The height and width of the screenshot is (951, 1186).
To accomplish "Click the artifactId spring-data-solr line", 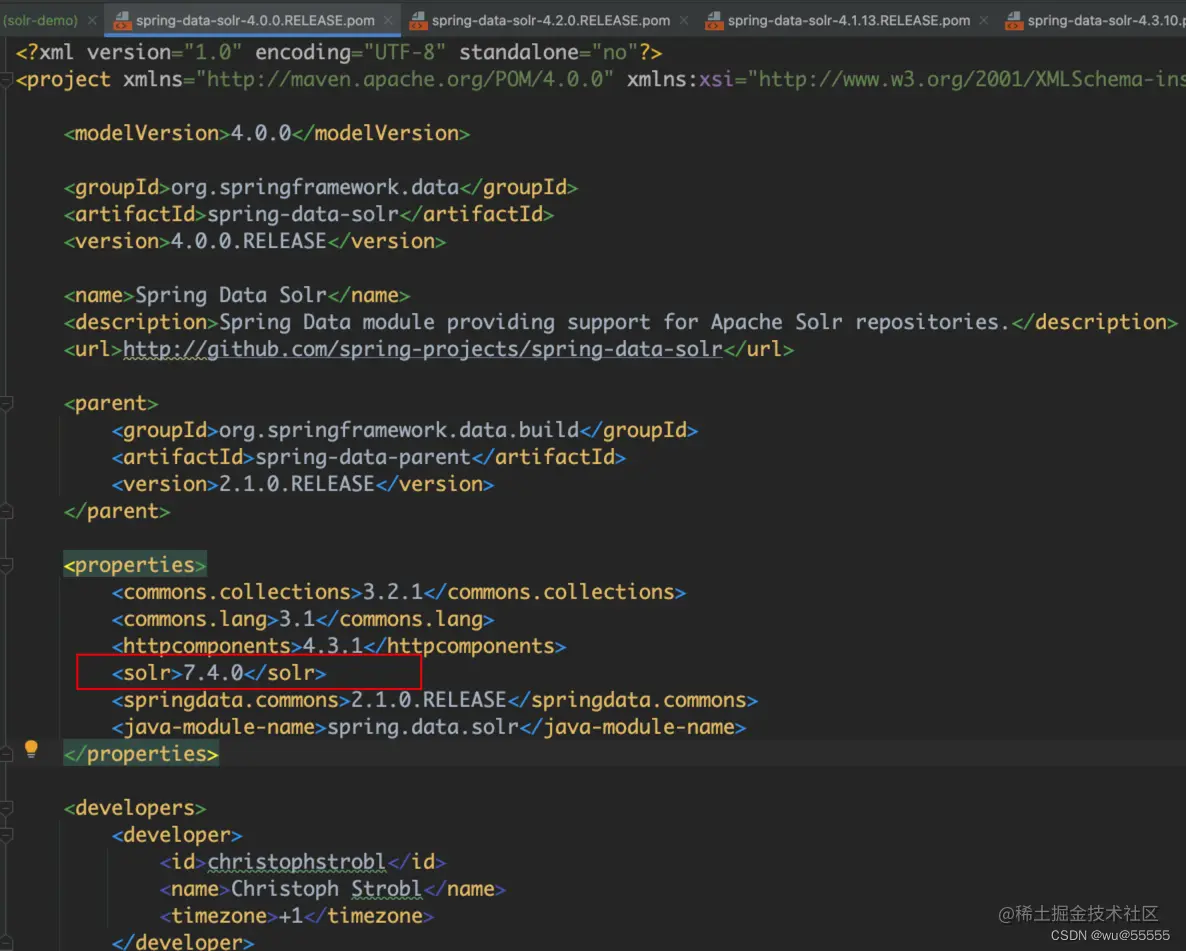I will coord(309,214).
